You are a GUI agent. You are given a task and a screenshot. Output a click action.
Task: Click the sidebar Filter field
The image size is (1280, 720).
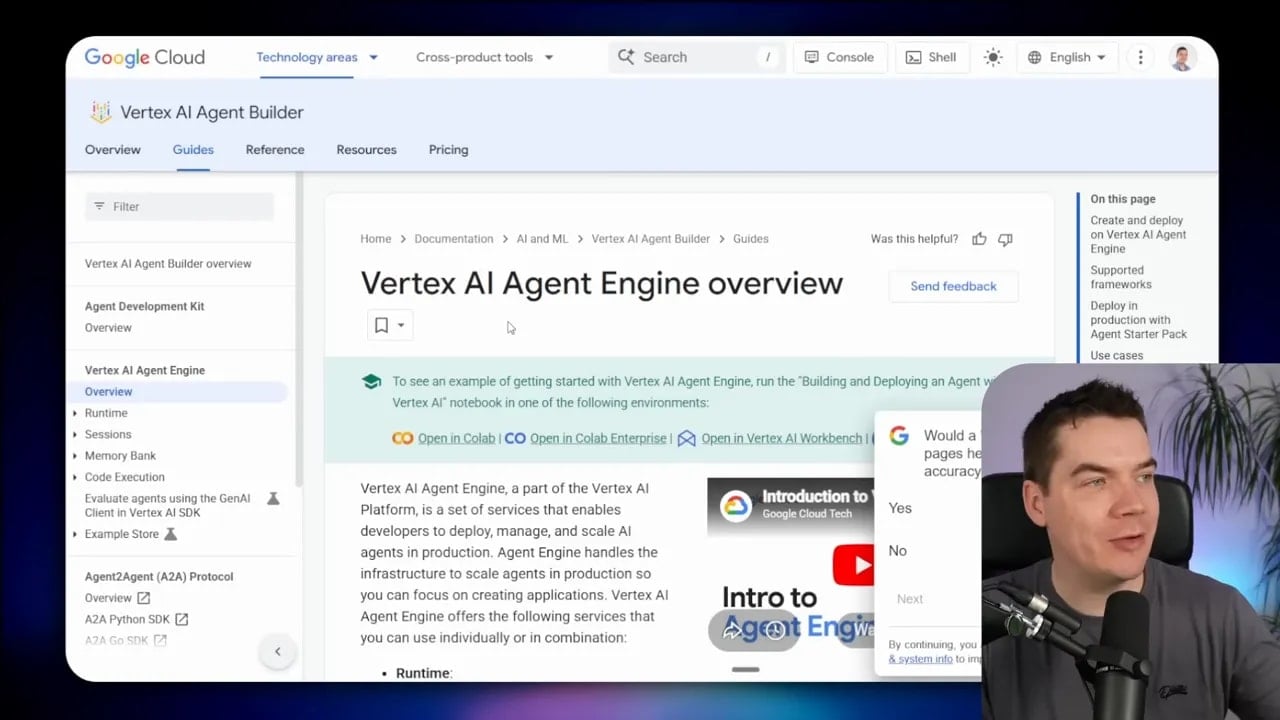[x=179, y=206]
